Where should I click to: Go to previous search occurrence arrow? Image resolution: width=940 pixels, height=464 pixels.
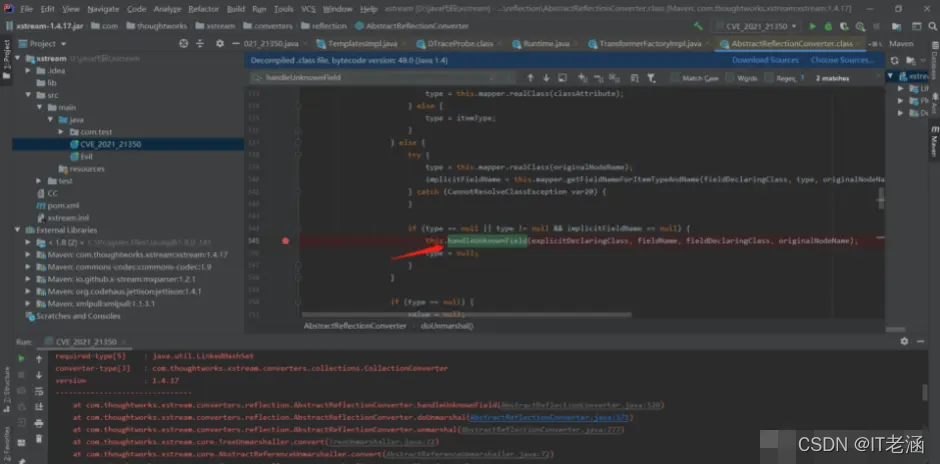click(531, 78)
